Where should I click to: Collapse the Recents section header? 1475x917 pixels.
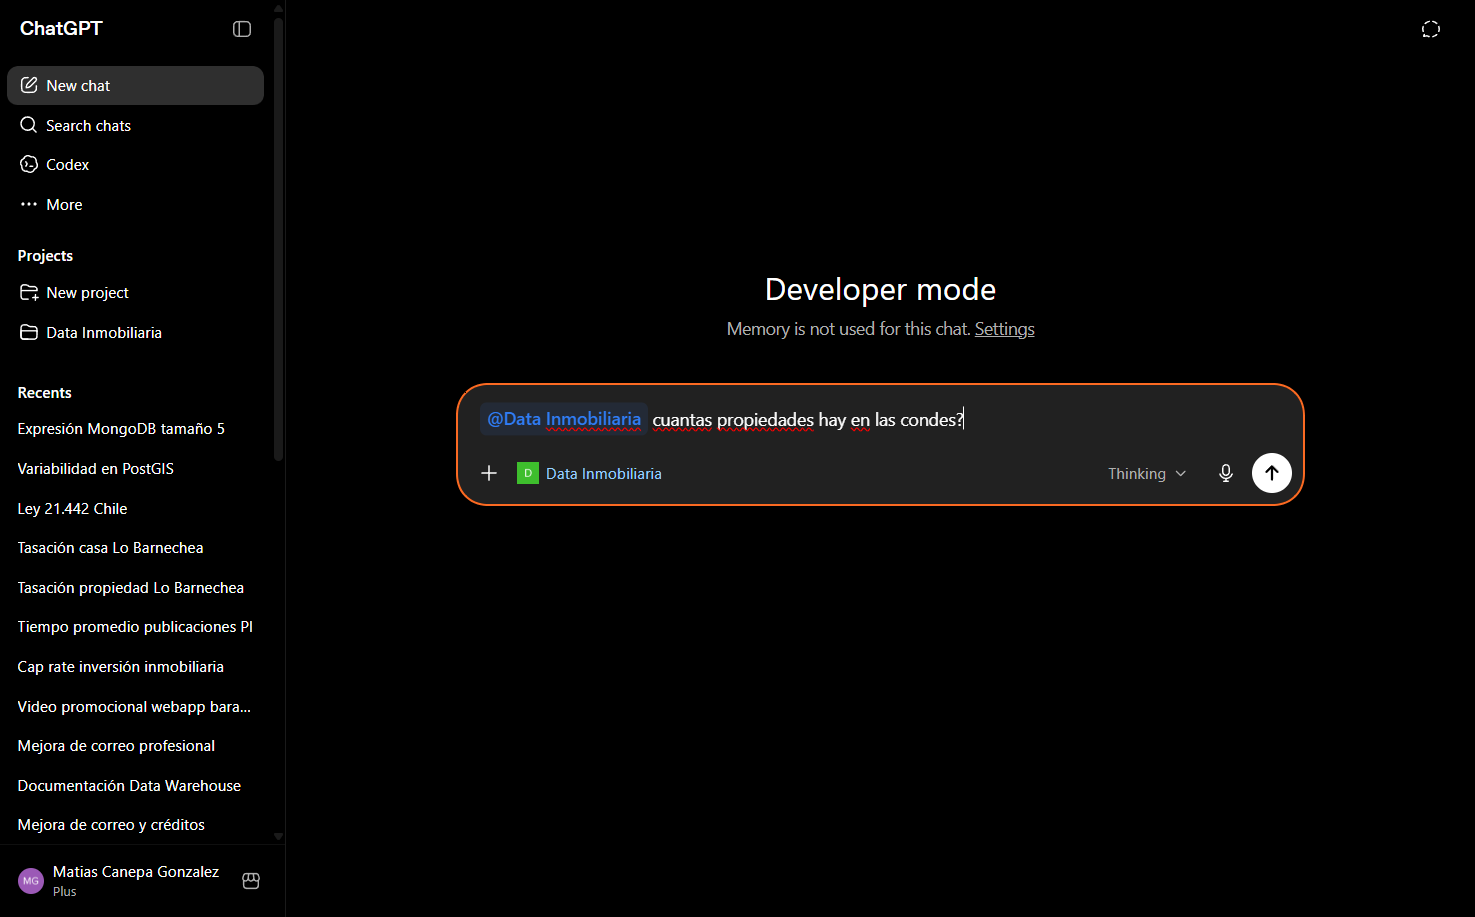[44, 393]
